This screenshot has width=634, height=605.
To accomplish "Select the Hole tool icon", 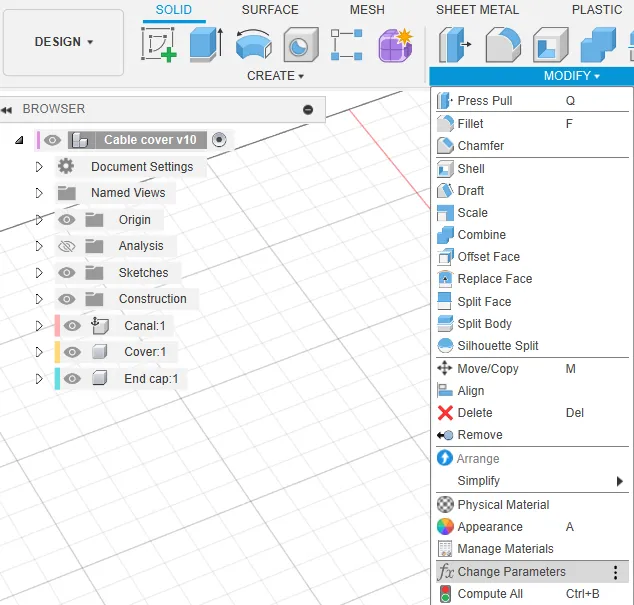I will pyautogui.click(x=301, y=44).
